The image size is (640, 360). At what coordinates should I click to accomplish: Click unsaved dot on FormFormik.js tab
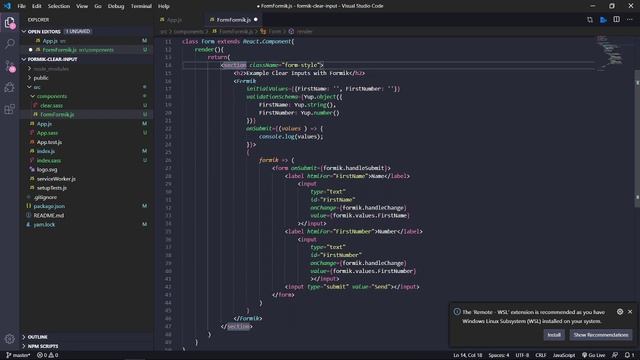[x=256, y=20]
